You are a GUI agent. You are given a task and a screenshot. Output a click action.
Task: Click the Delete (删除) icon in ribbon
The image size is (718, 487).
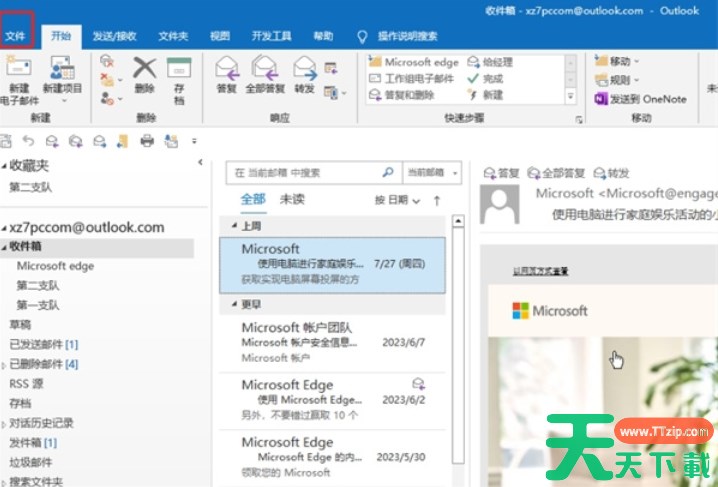pyautogui.click(x=145, y=68)
